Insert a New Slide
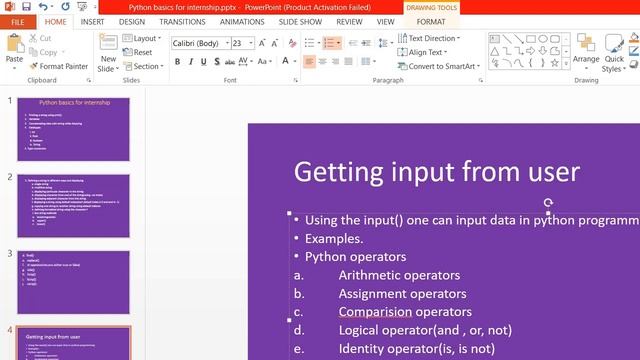 click(x=108, y=53)
